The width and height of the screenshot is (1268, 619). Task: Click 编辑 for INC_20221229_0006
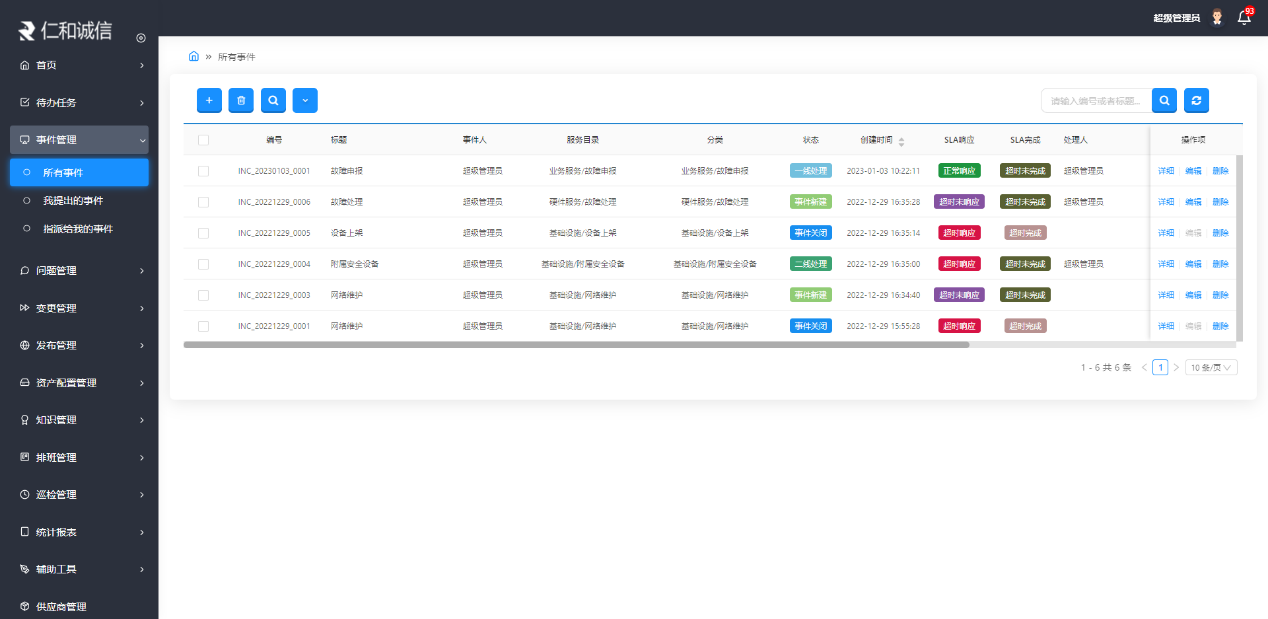(1193, 202)
